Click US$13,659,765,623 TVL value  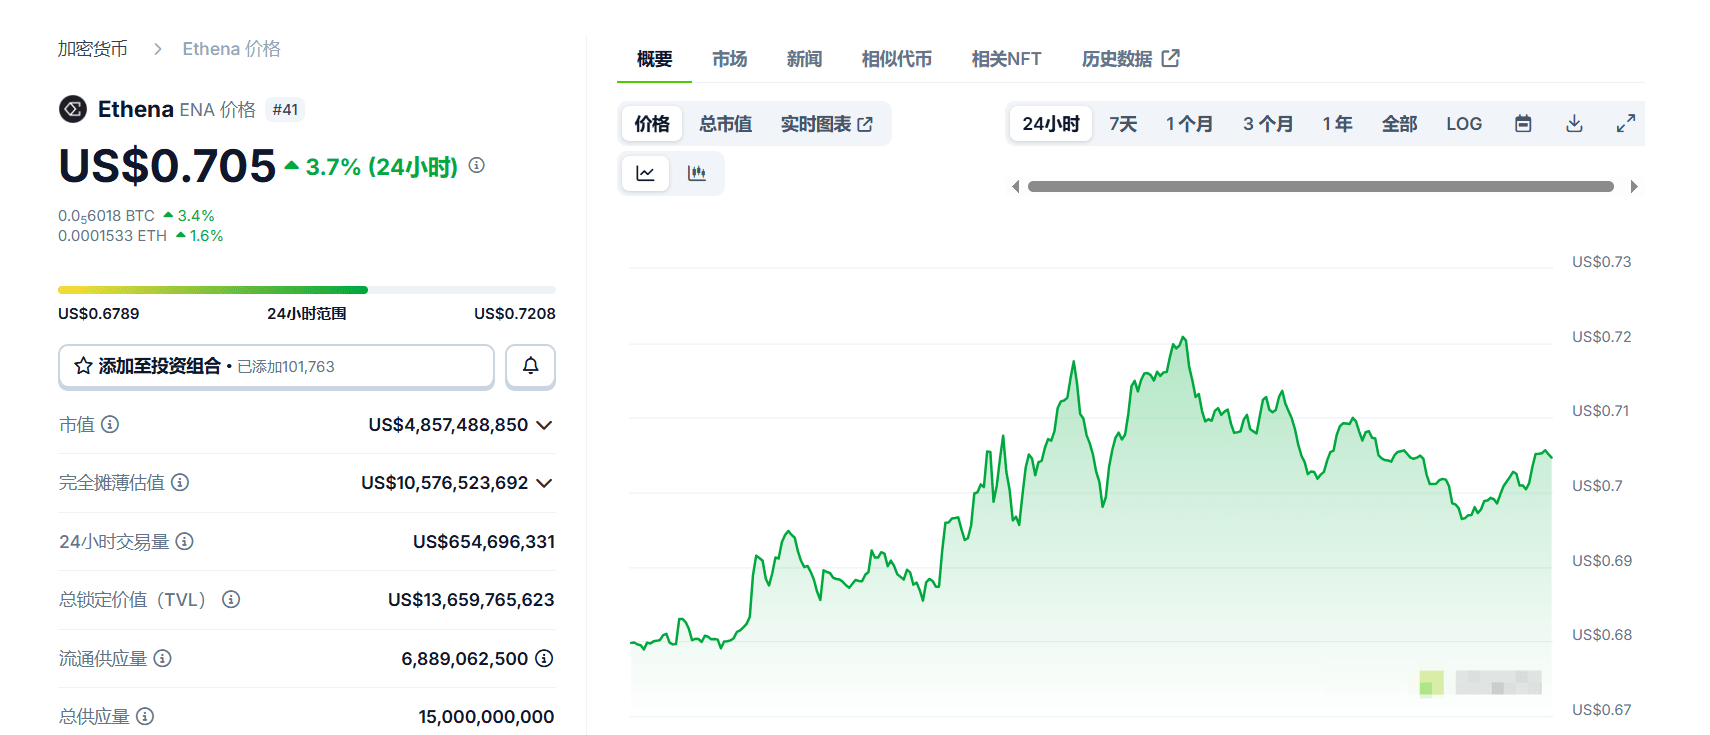click(x=471, y=600)
